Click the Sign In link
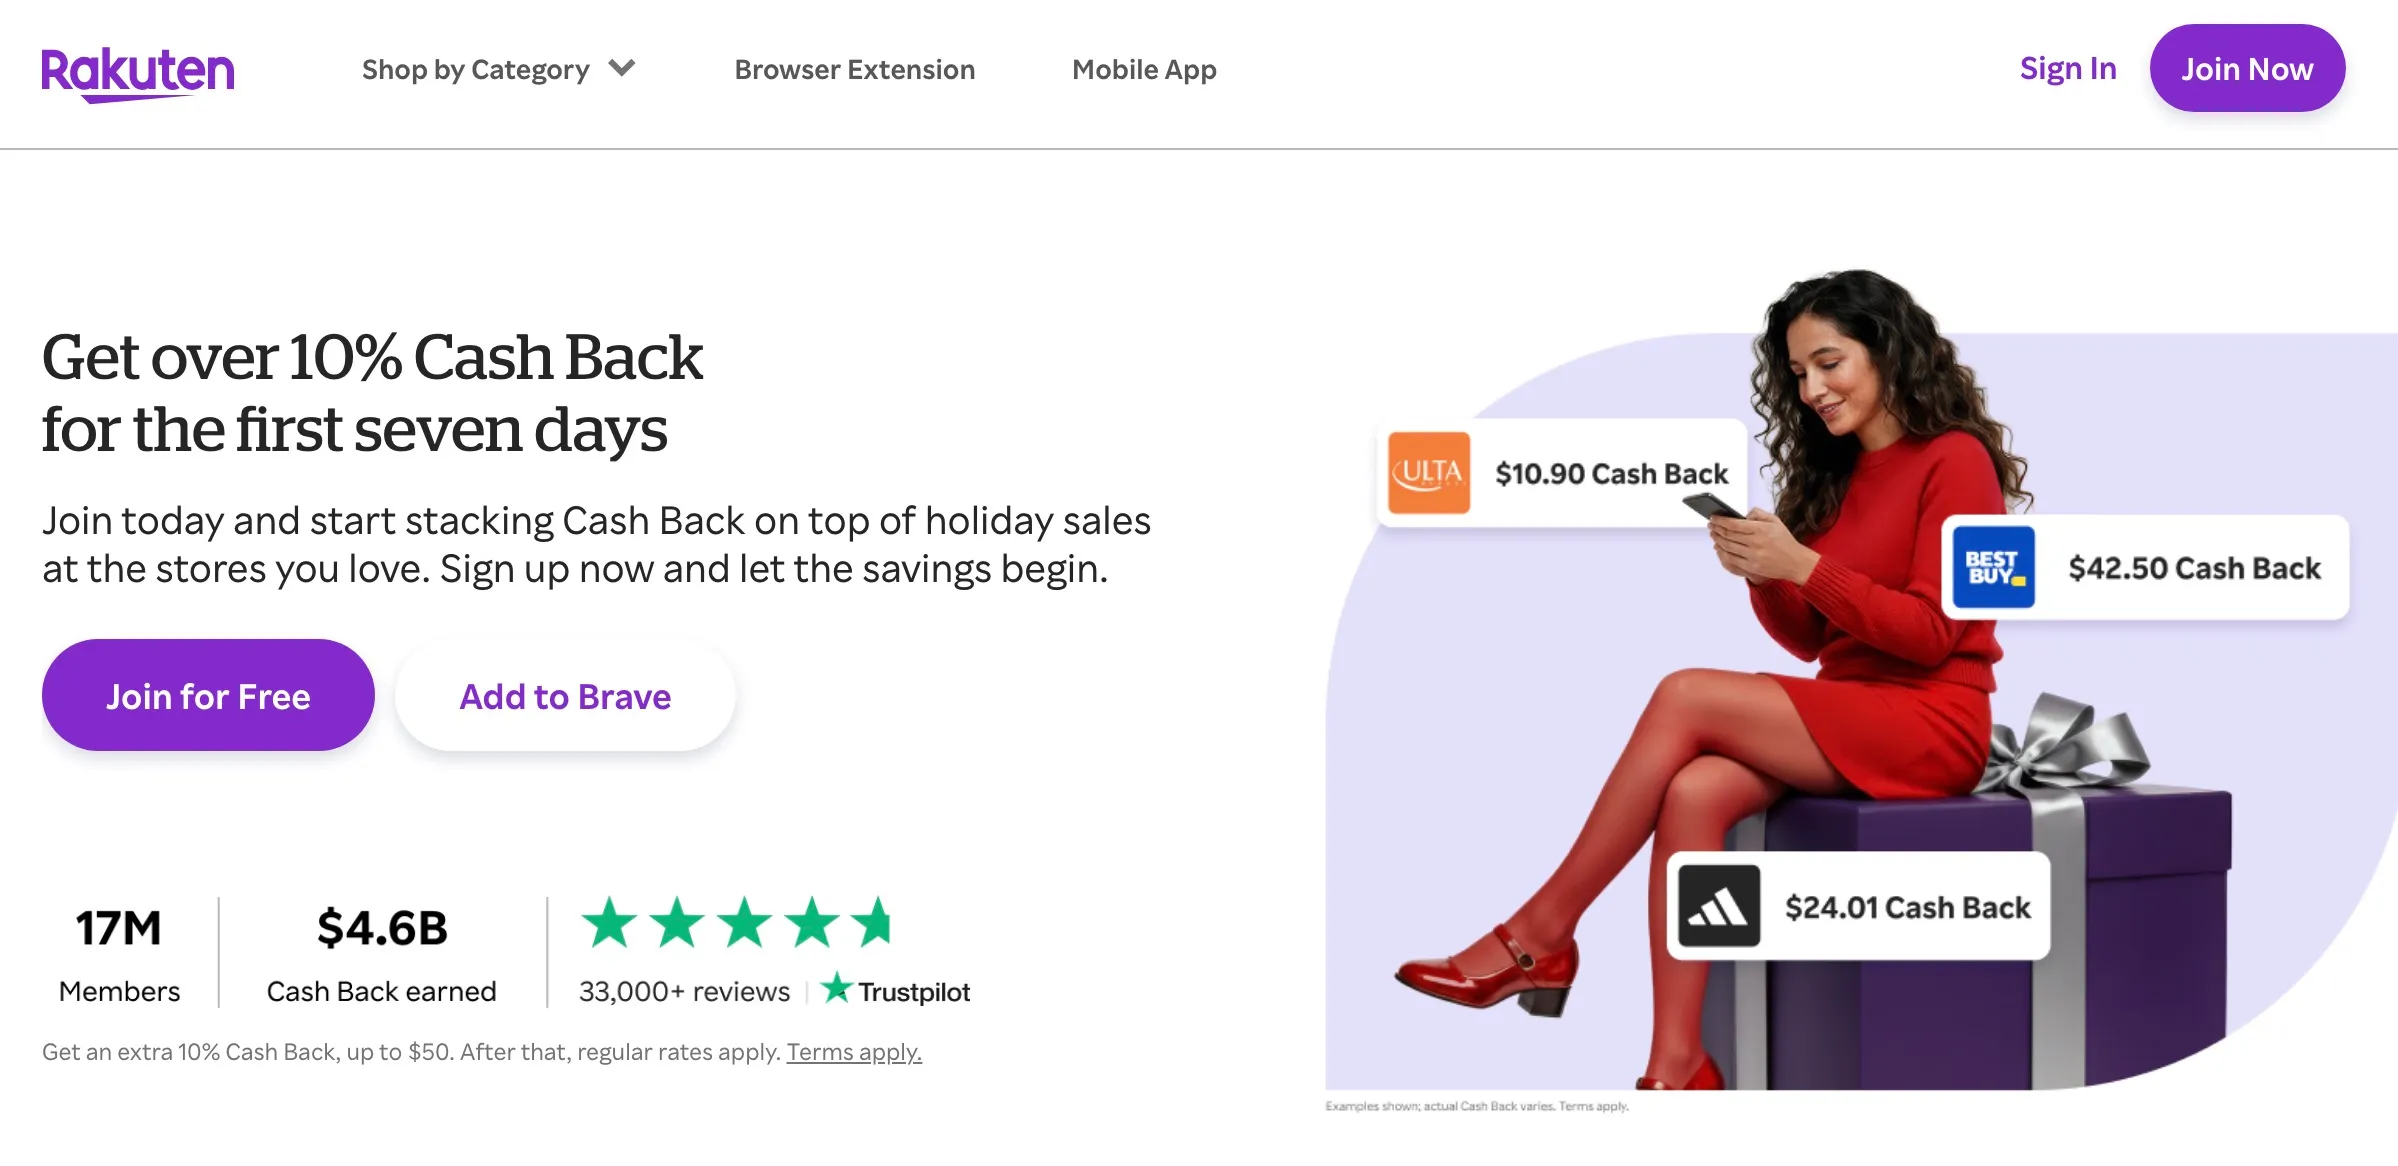The width and height of the screenshot is (2398, 1166). point(2068,68)
